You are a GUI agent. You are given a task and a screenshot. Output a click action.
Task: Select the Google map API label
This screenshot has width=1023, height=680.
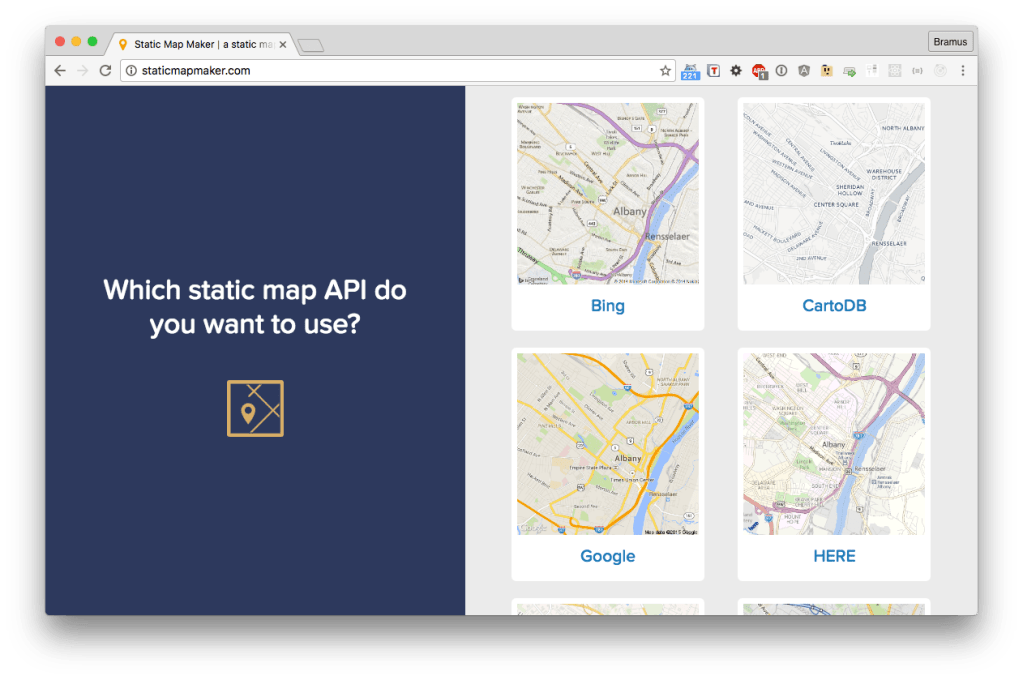[607, 556]
